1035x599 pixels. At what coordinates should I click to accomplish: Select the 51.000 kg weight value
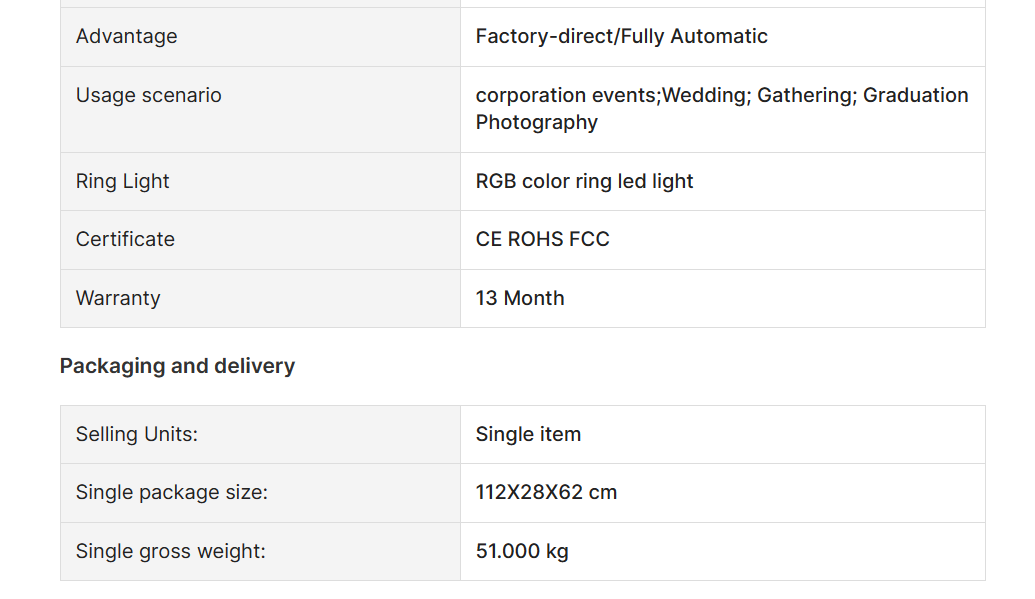click(522, 552)
